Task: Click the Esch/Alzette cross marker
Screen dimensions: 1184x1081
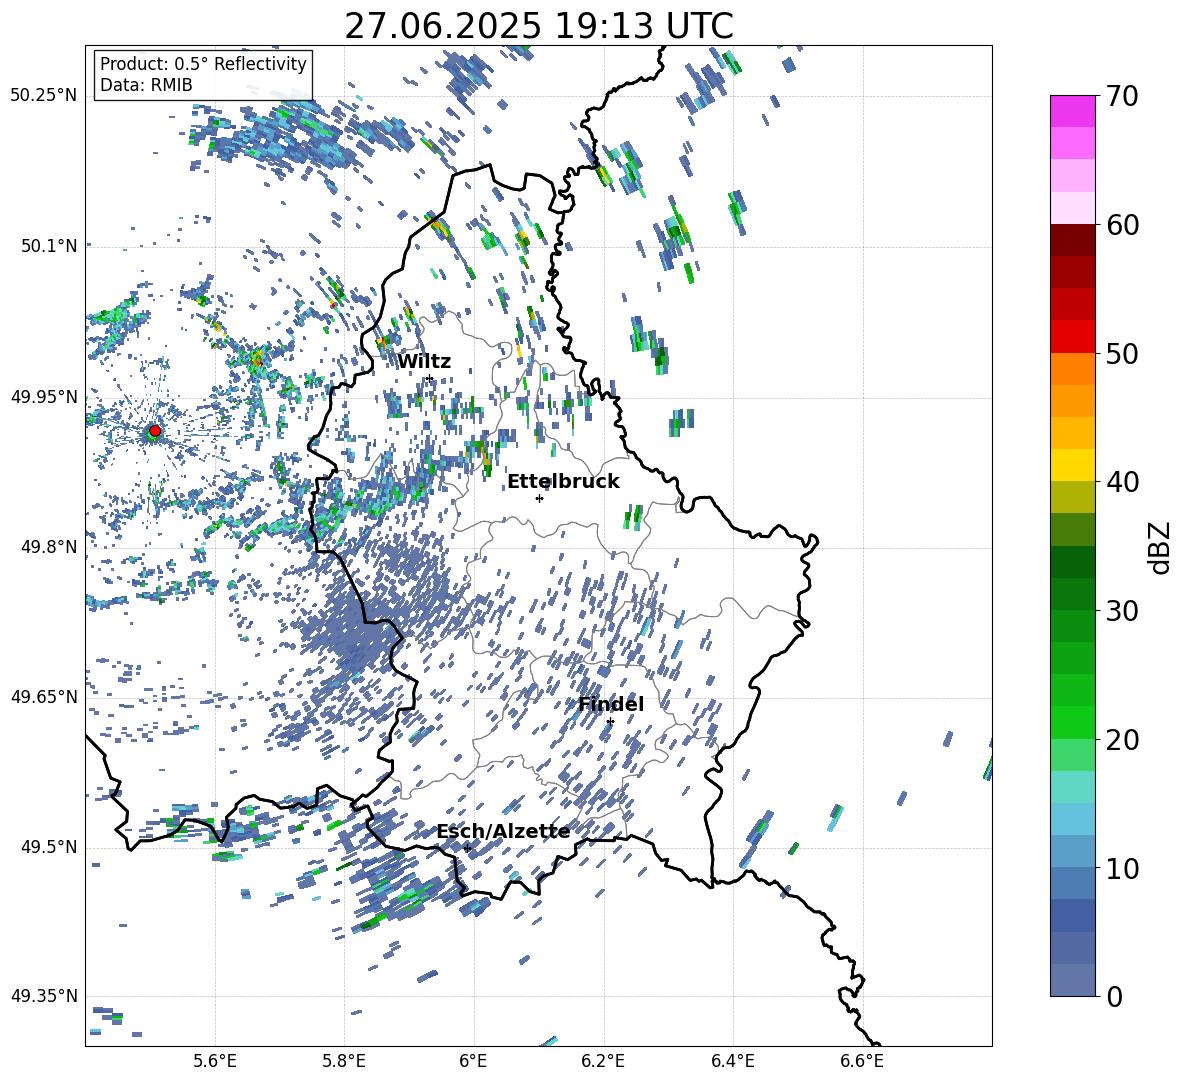Action: [467, 848]
